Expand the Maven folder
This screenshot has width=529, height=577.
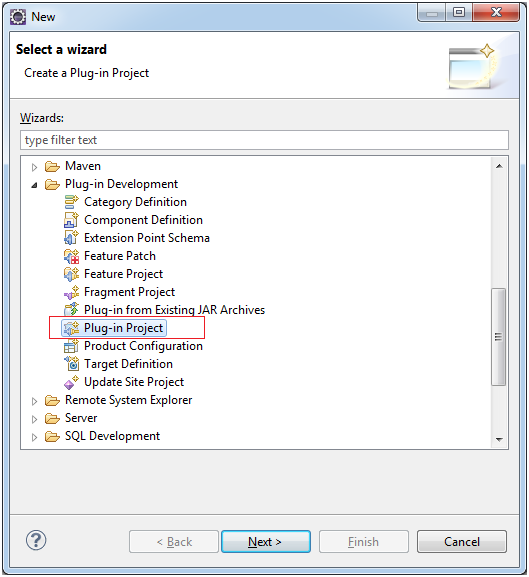click(x=34, y=167)
